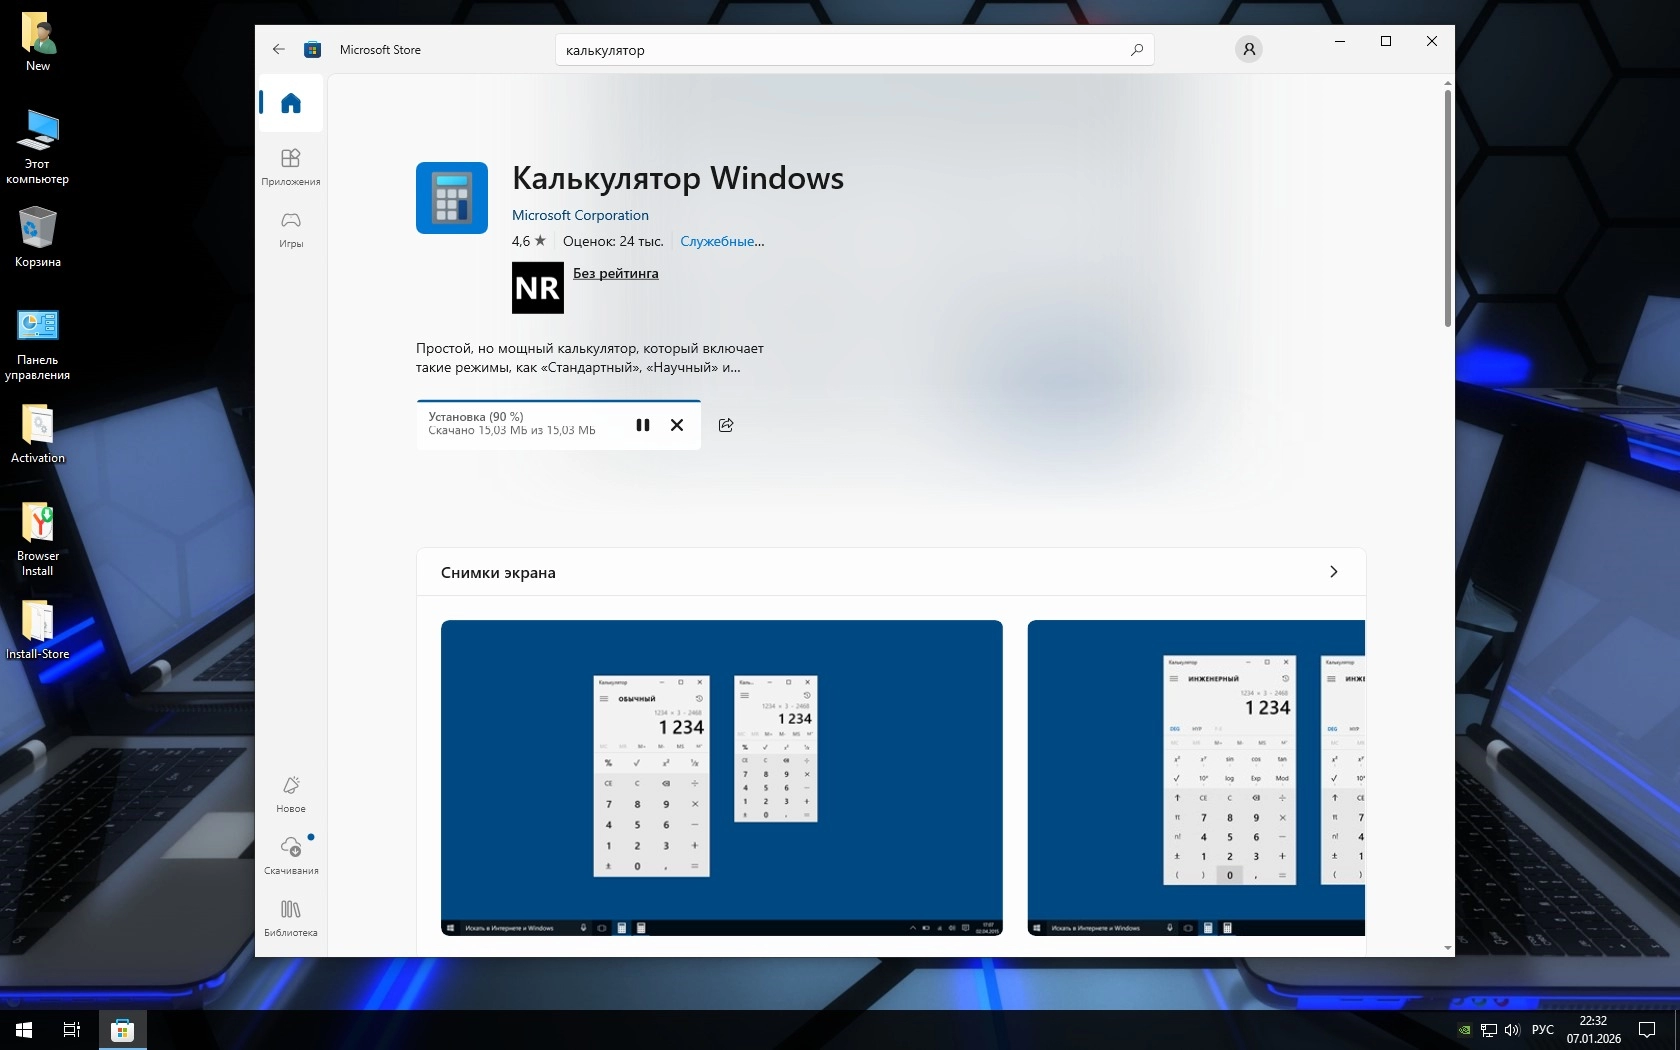
Task: Go back using the Store back arrow
Action: tap(279, 49)
